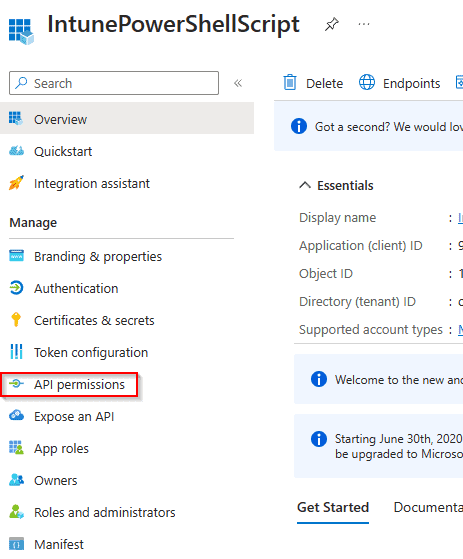
Task: Collapse the Essentials section
Action: coord(305,185)
